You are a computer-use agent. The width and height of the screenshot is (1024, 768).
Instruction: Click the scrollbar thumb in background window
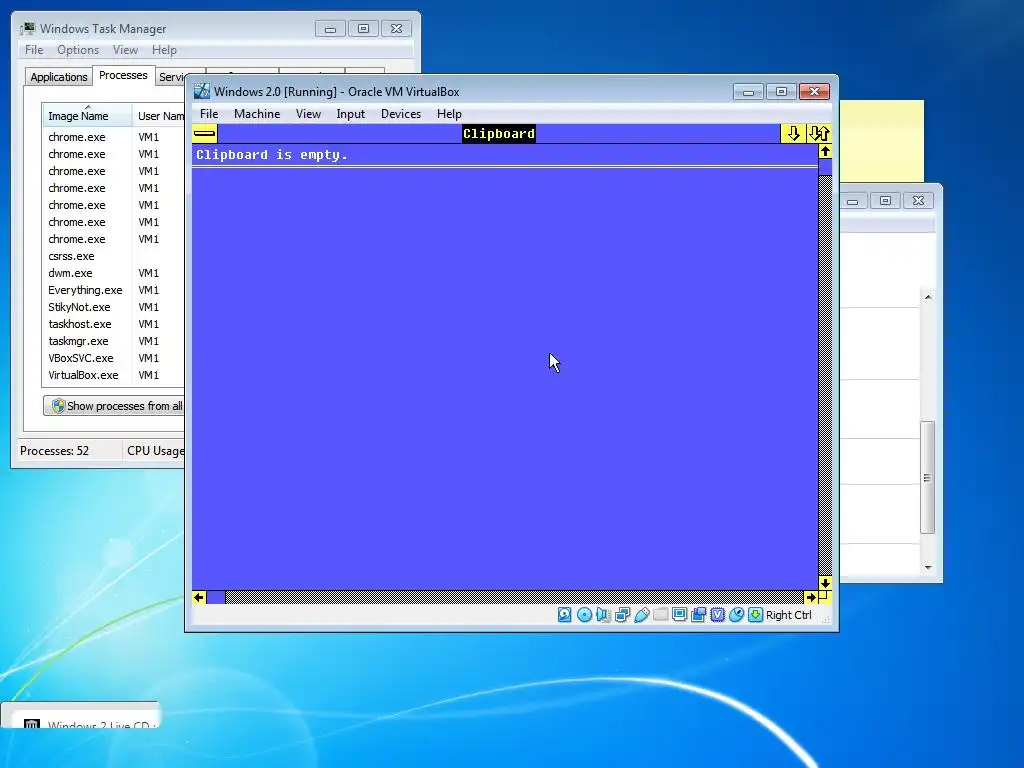tap(927, 478)
